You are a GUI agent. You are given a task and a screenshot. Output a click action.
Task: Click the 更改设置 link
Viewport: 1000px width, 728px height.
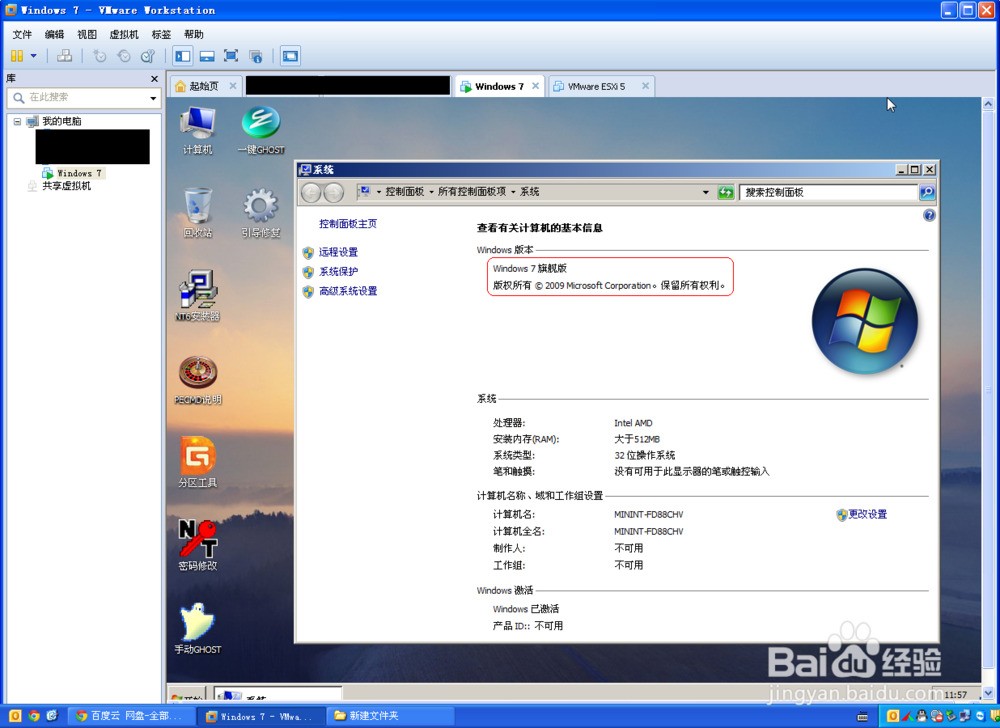coord(867,514)
